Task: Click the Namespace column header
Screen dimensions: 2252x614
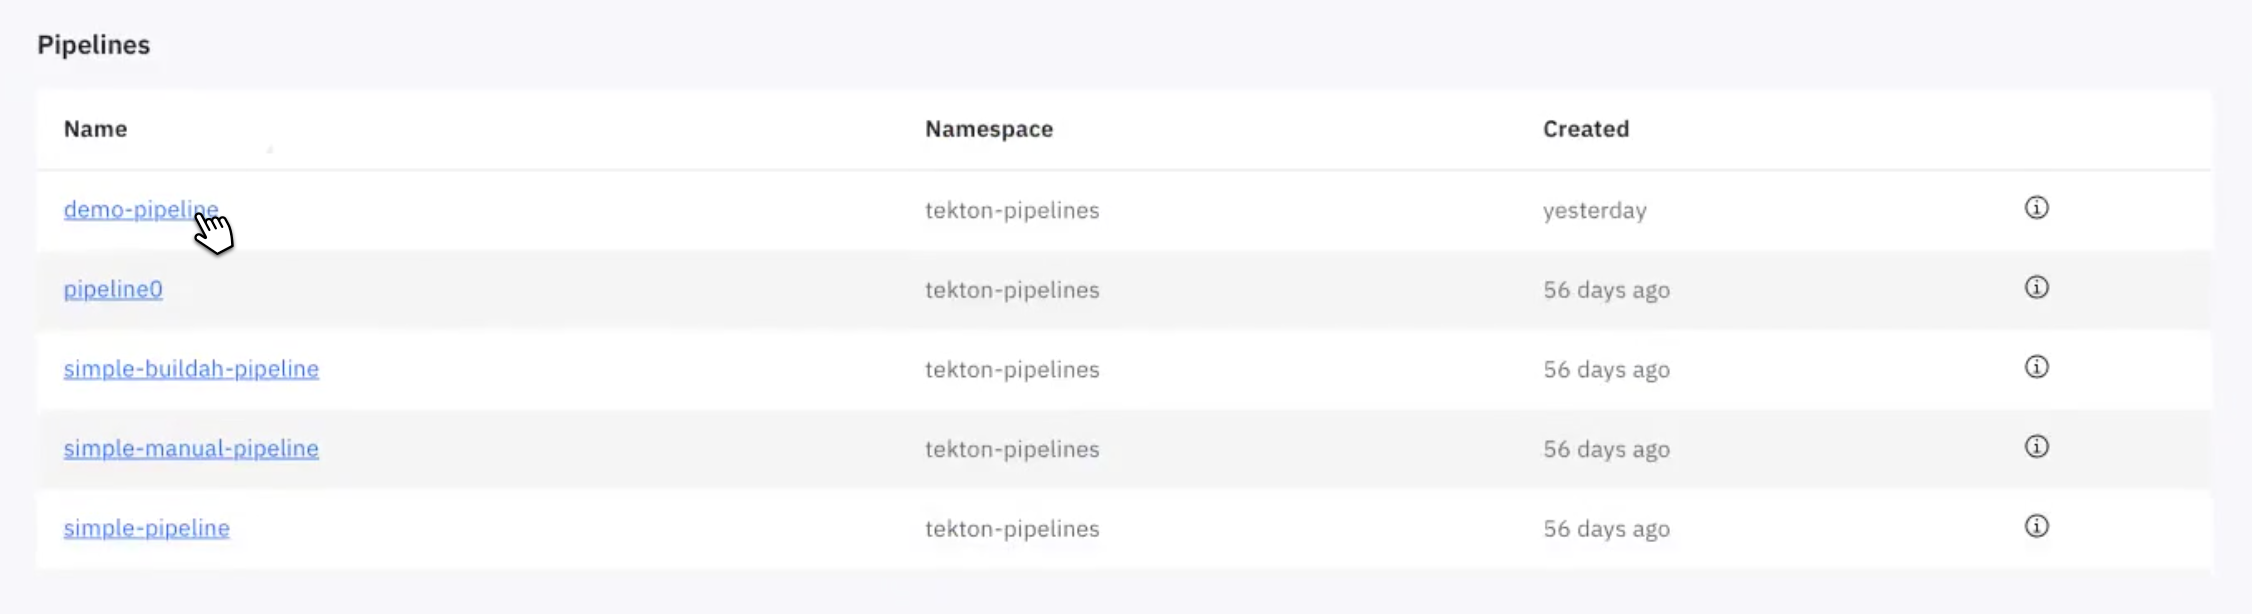Action: click(x=990, y=128)
